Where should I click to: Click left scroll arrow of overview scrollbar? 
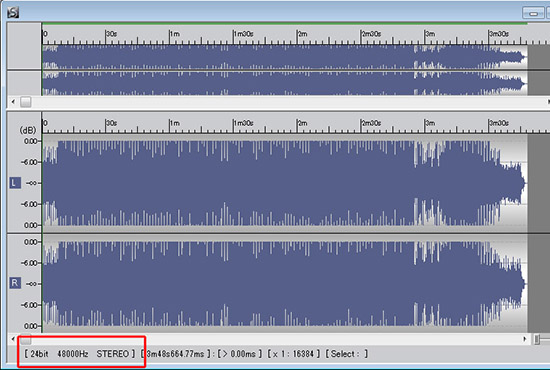[x=13, y=102]
